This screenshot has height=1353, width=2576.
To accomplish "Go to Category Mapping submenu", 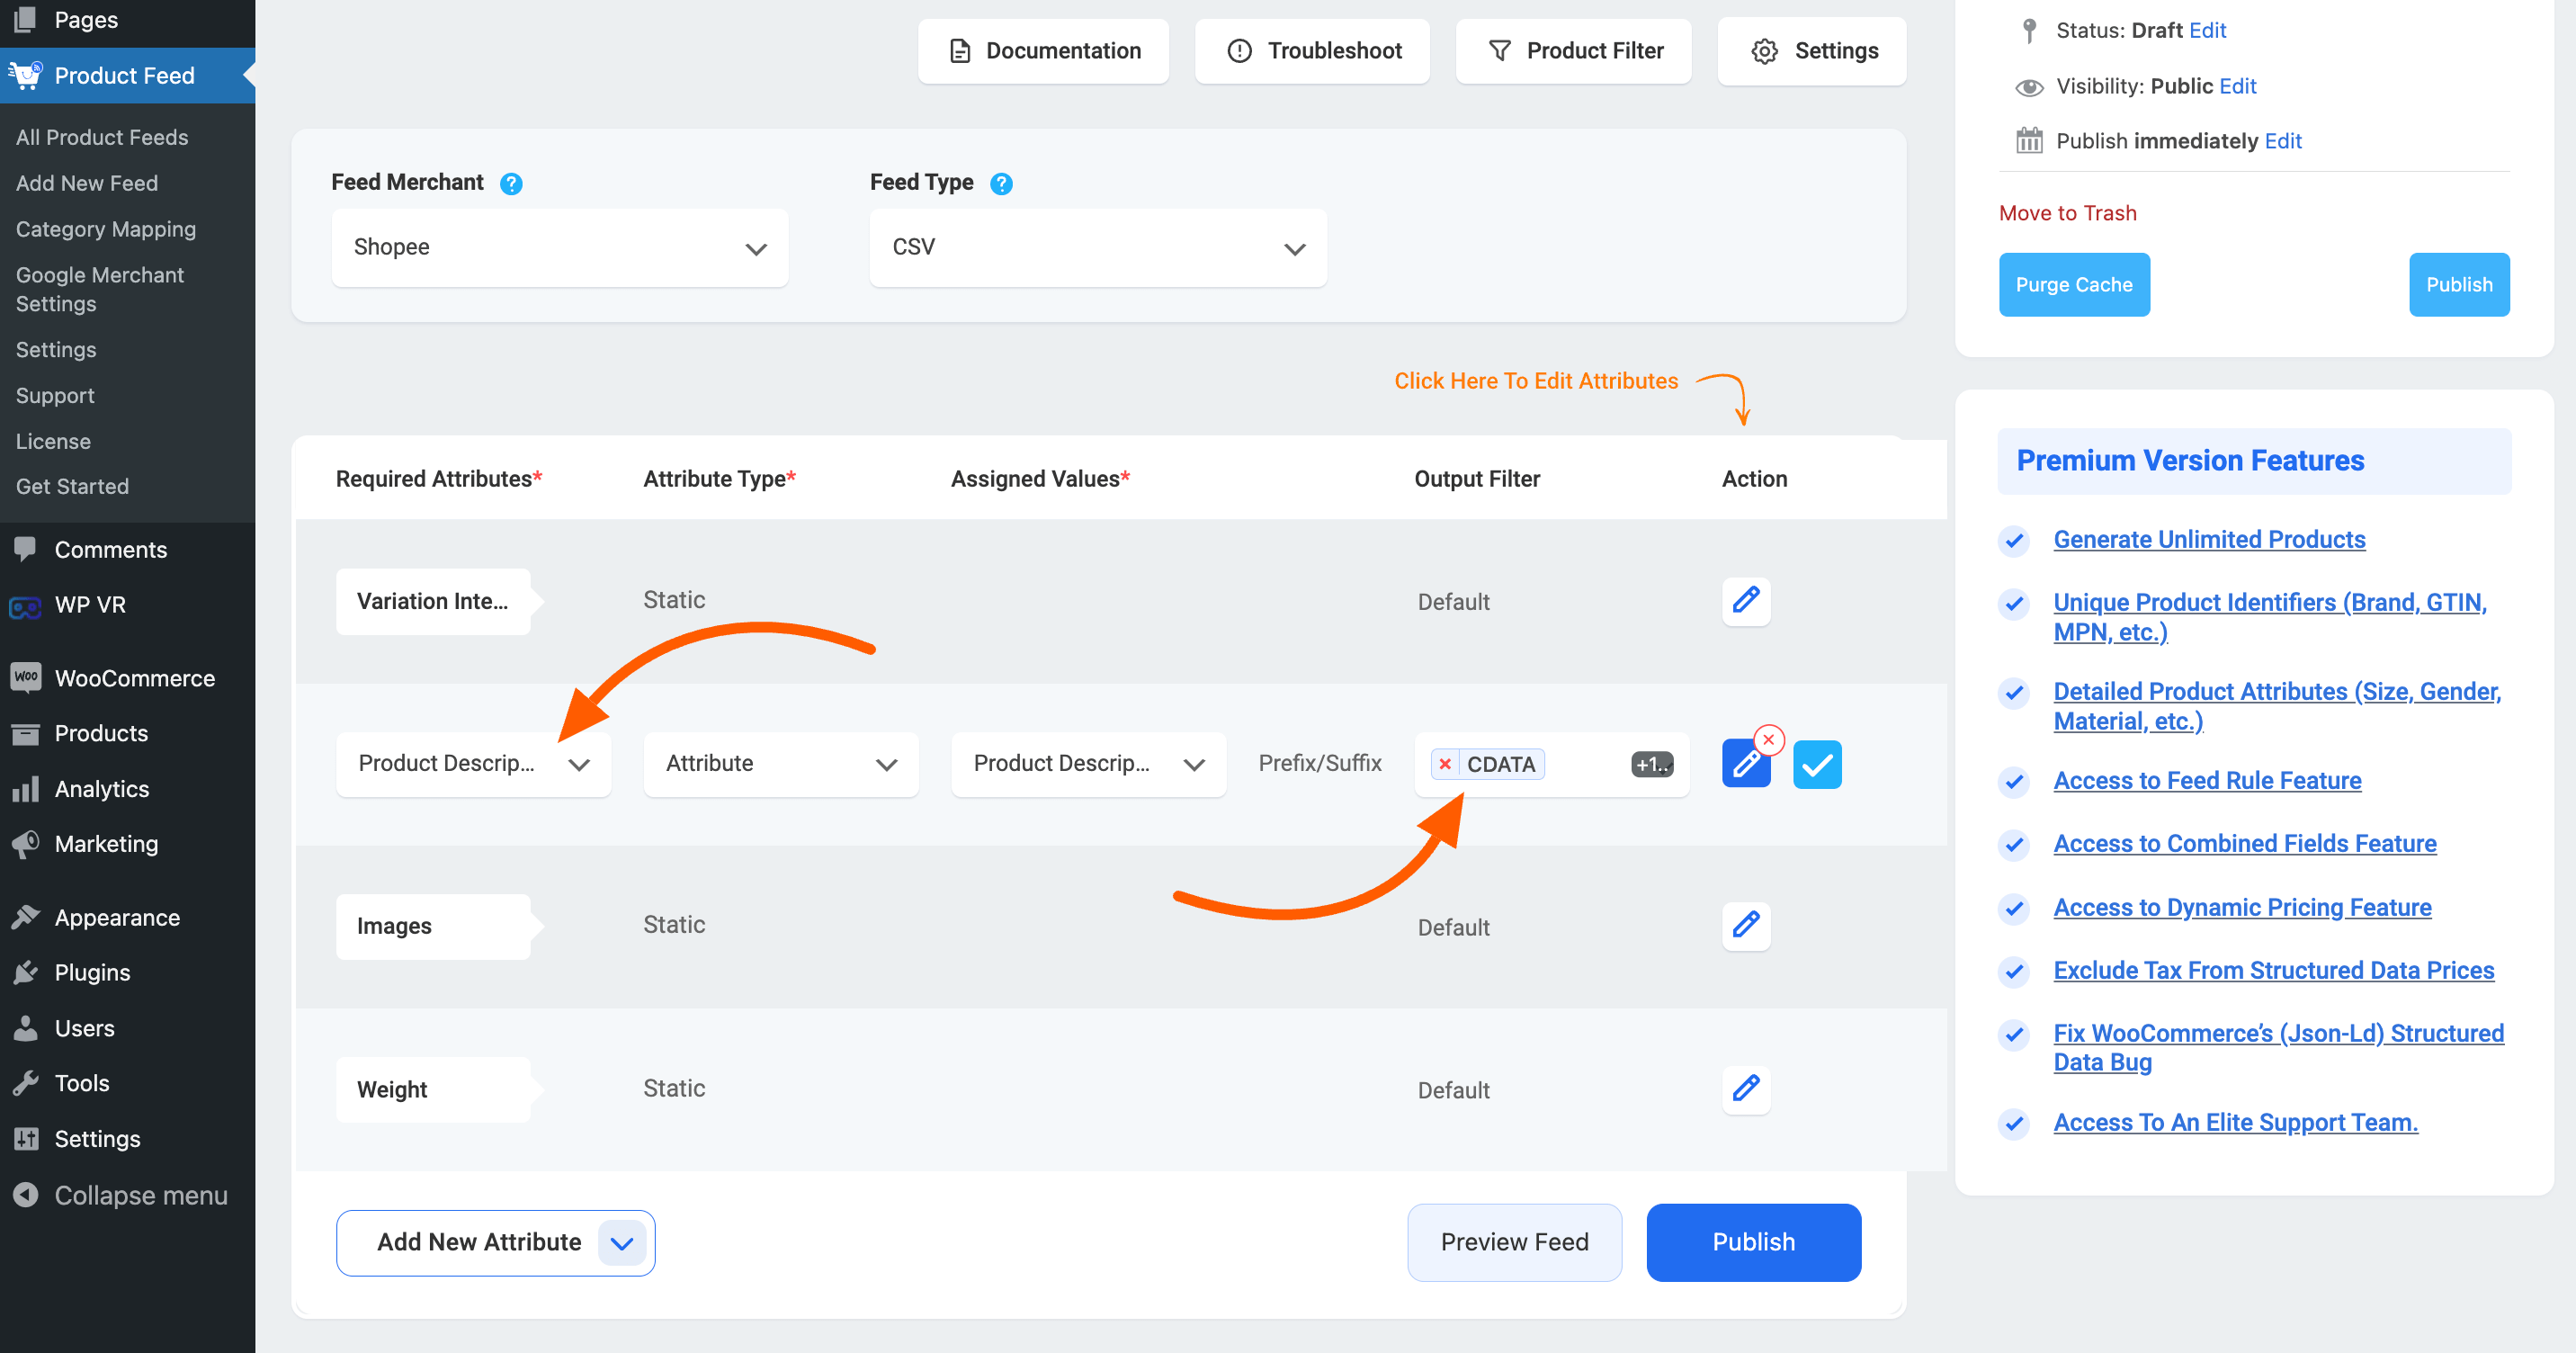I will click(x=106, y=229).
